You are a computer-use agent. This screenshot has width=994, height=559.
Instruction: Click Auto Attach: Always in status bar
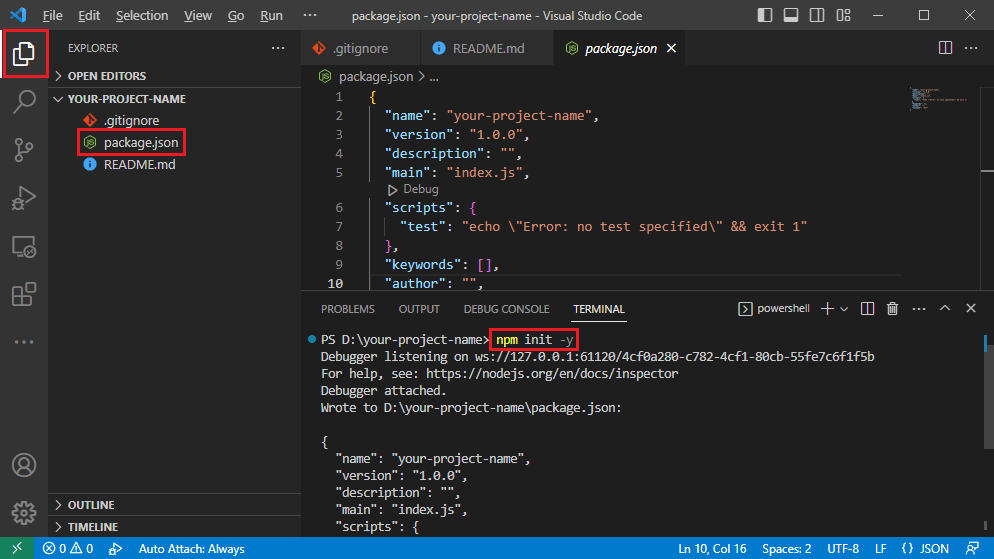click(191, 548)
